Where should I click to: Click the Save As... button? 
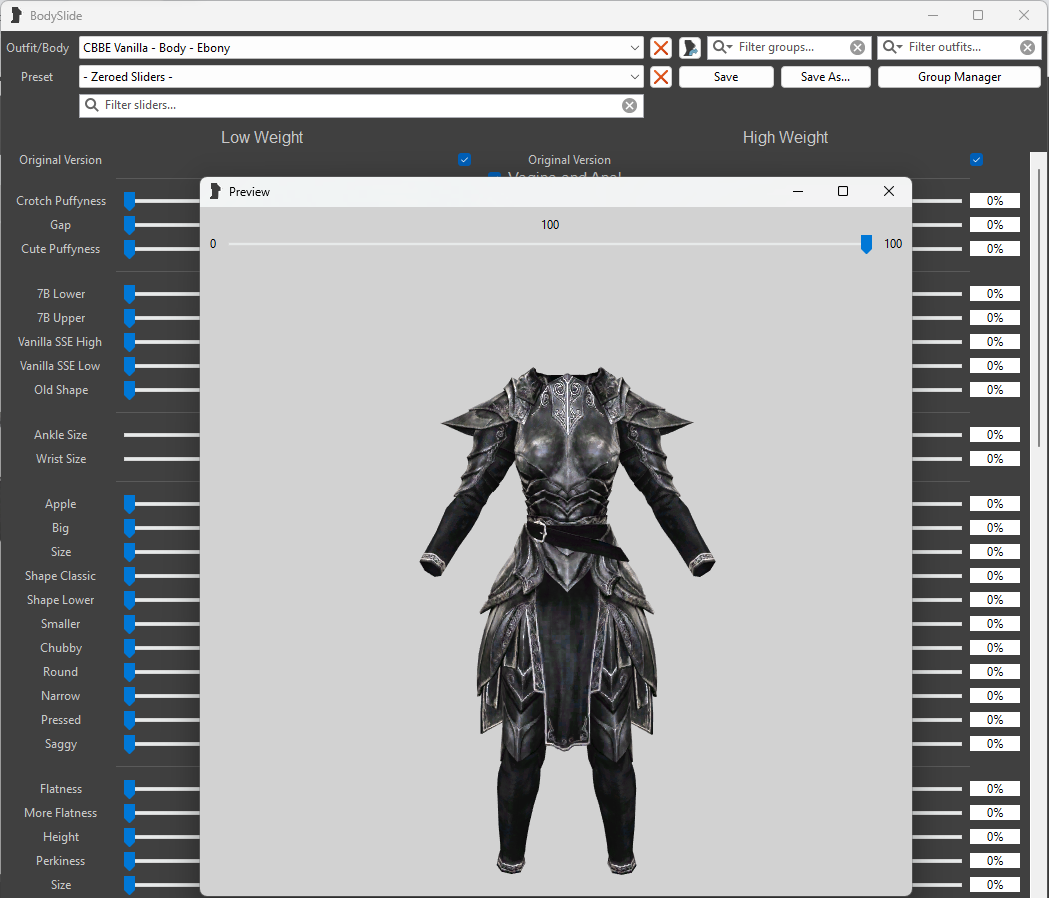826,77
